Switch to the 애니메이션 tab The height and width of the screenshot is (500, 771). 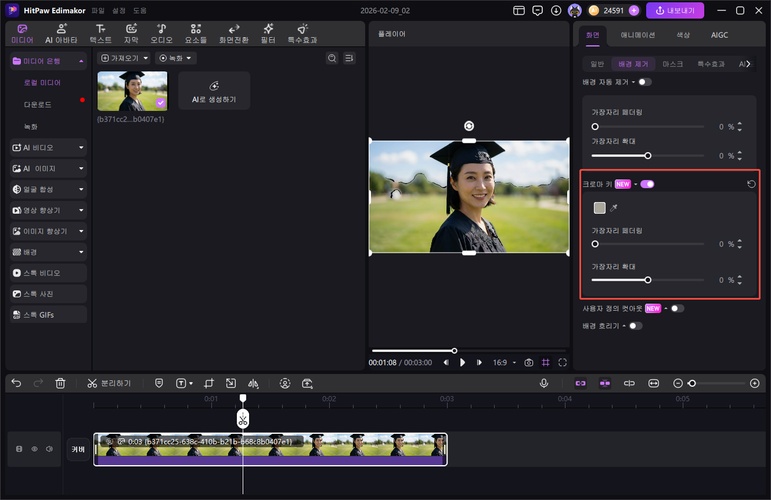click(x=638, y=34)
